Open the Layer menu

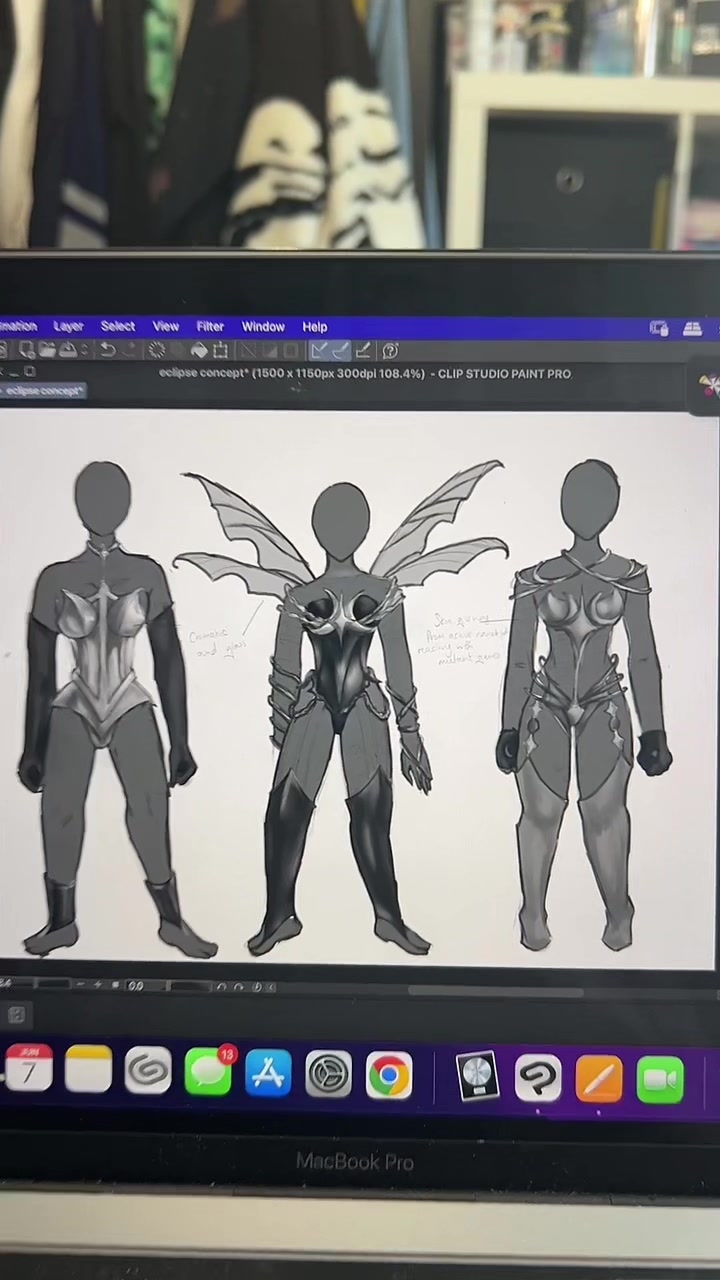(68, 326)
